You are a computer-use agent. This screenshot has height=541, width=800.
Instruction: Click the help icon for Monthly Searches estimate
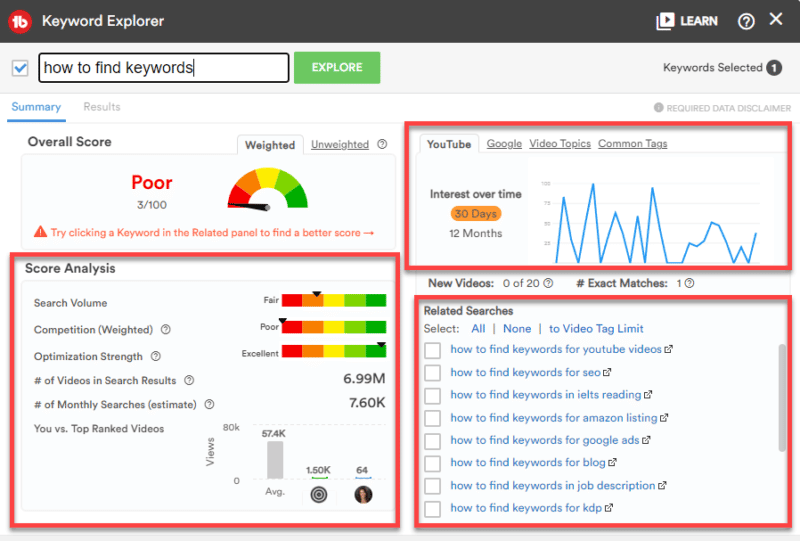pos(209,404)
